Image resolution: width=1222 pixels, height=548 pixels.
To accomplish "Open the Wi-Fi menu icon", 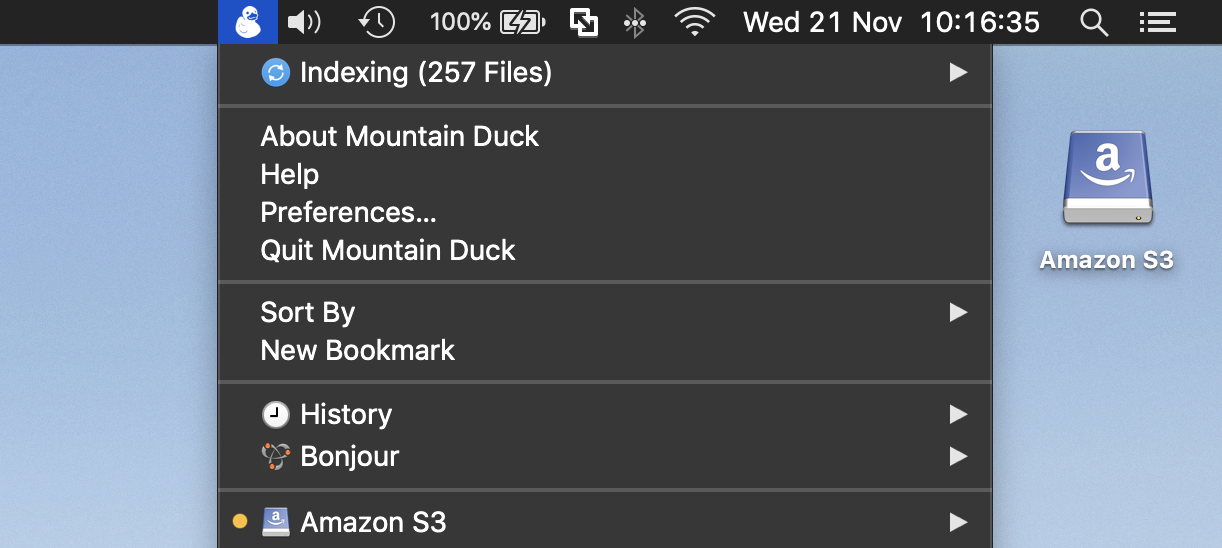I will [x=694, y=22].
